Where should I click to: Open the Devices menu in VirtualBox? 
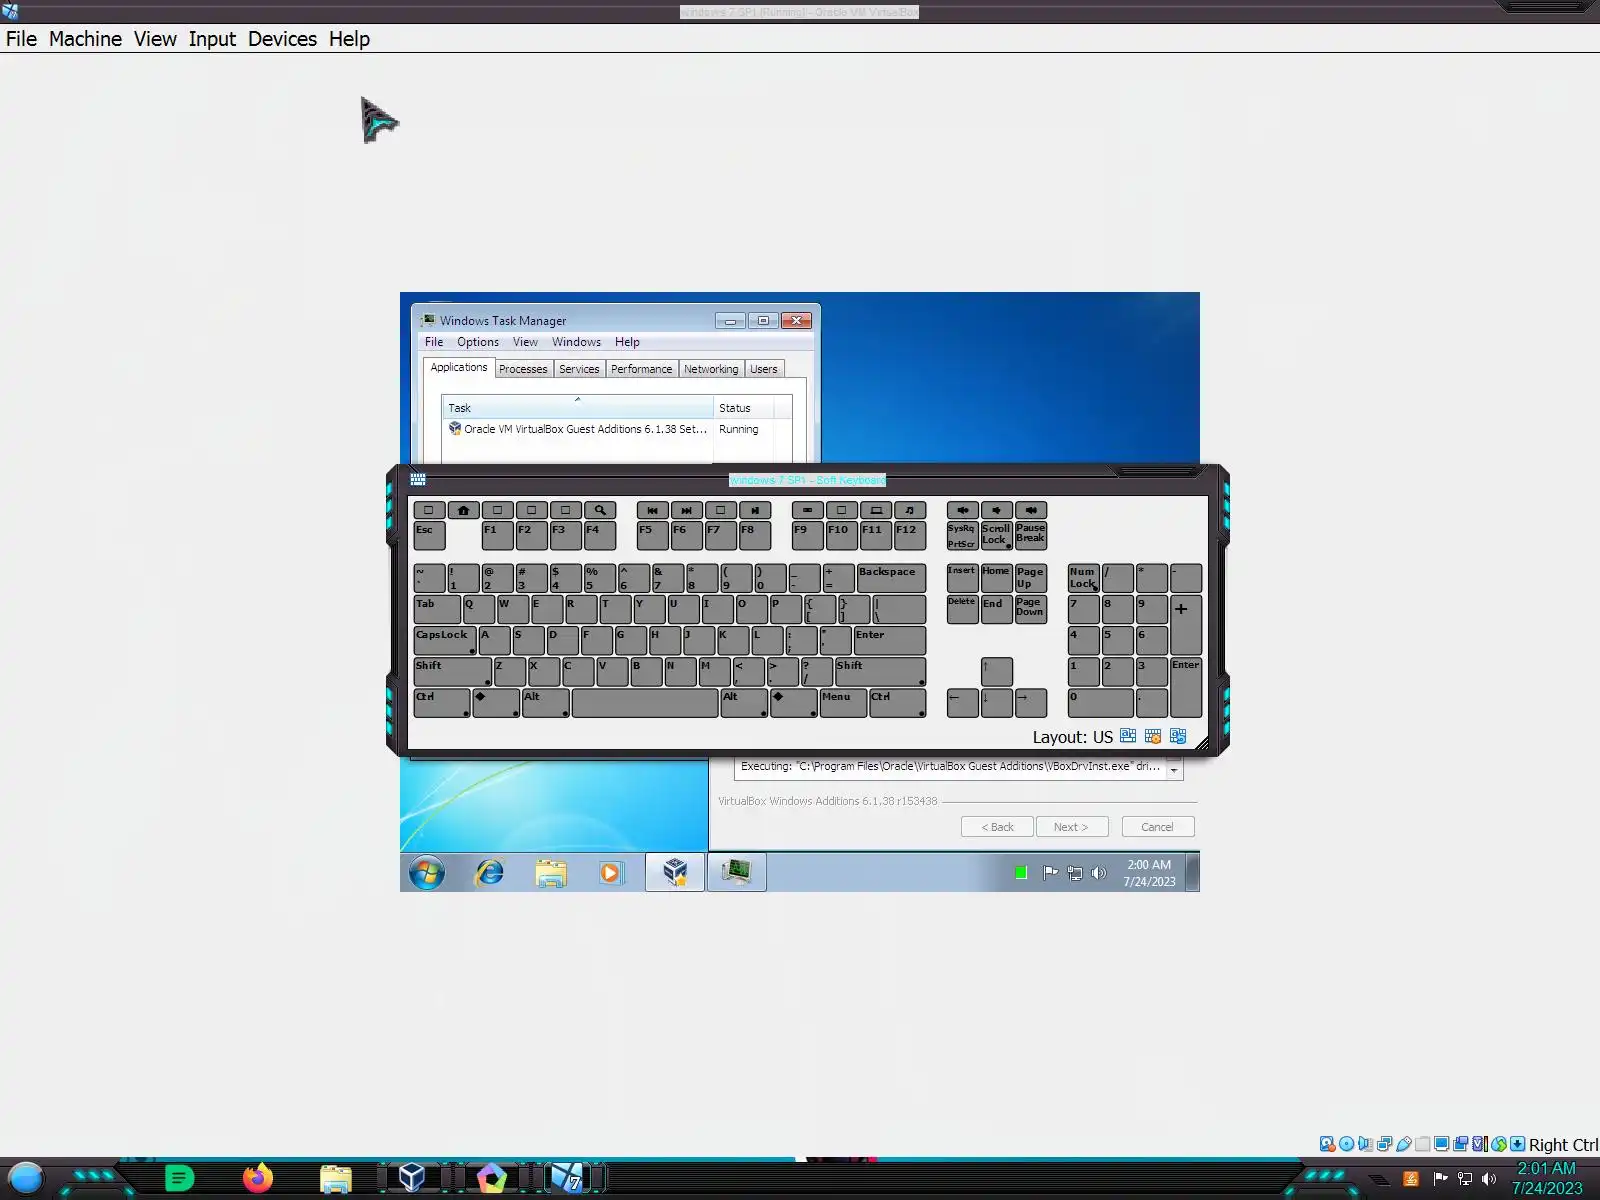tap(282, 39)
